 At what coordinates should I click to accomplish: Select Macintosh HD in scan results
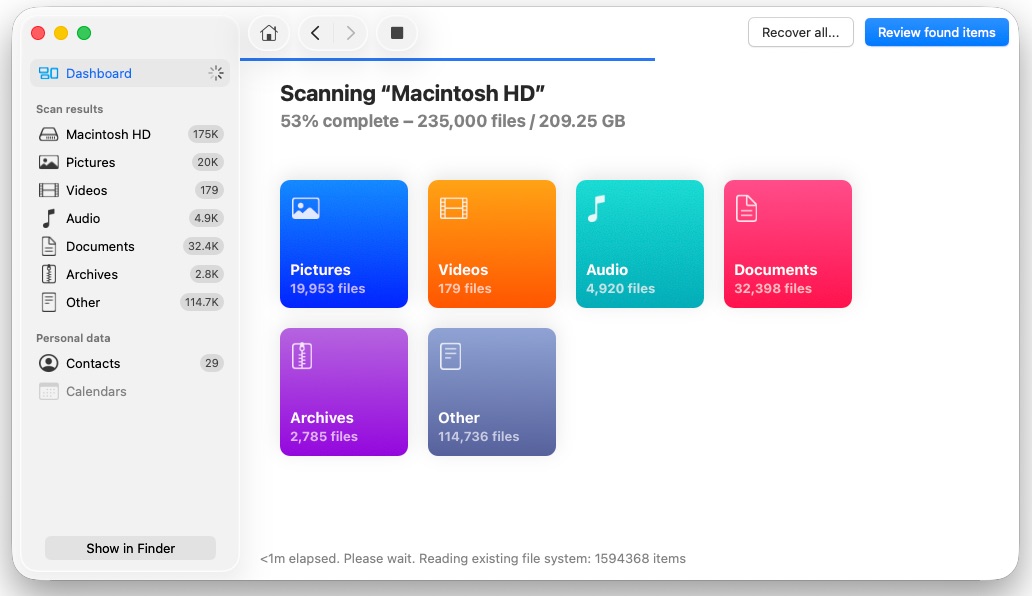(130, 134)
